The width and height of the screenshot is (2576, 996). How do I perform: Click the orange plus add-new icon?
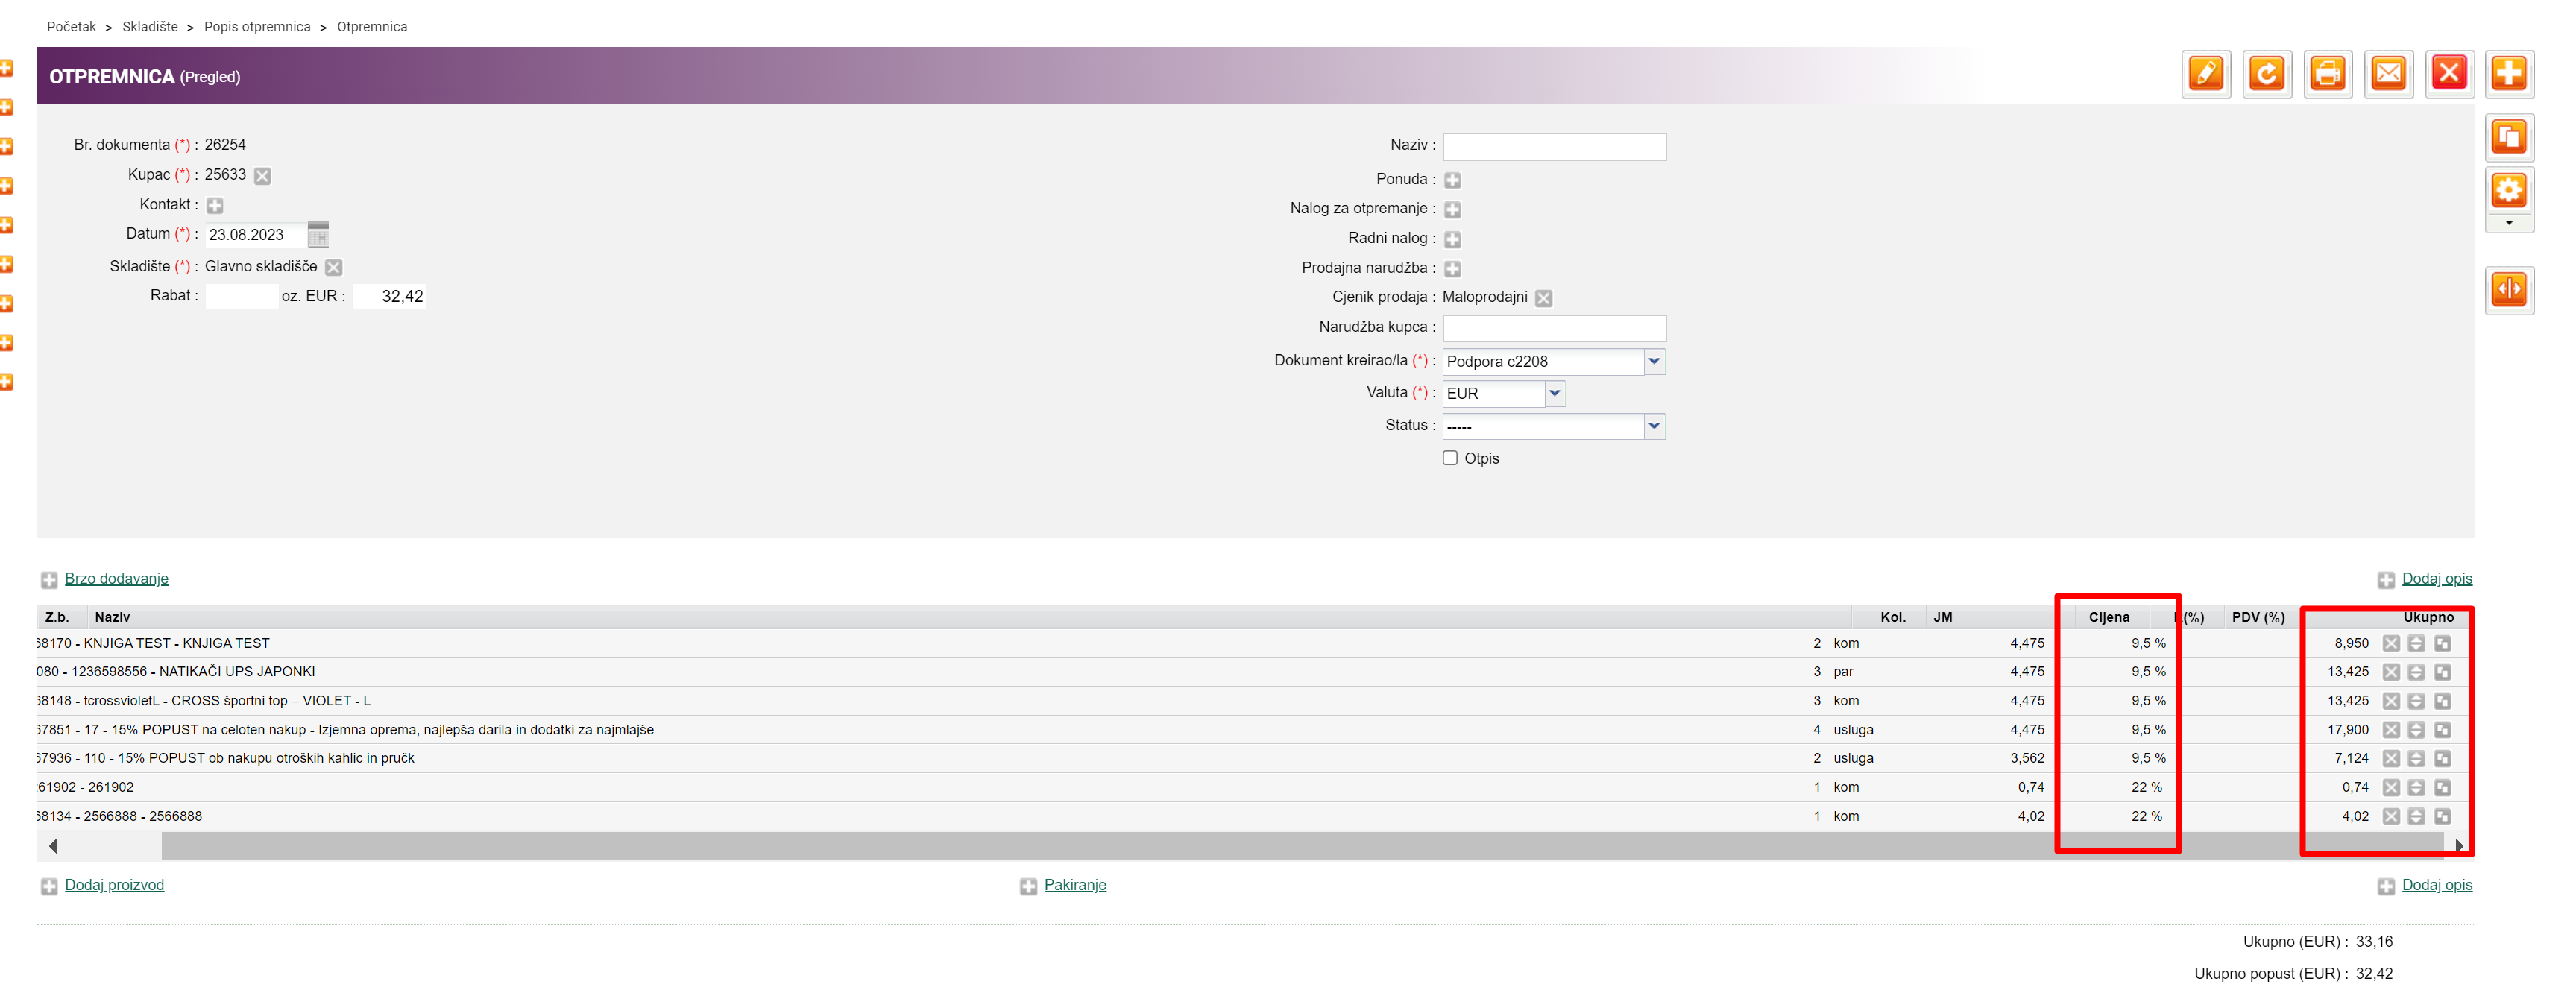click(x=2509, y=74)
